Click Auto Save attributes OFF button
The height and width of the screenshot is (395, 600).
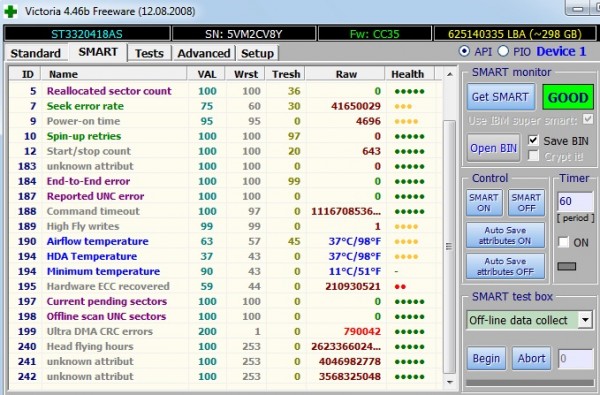click(505, 266)
